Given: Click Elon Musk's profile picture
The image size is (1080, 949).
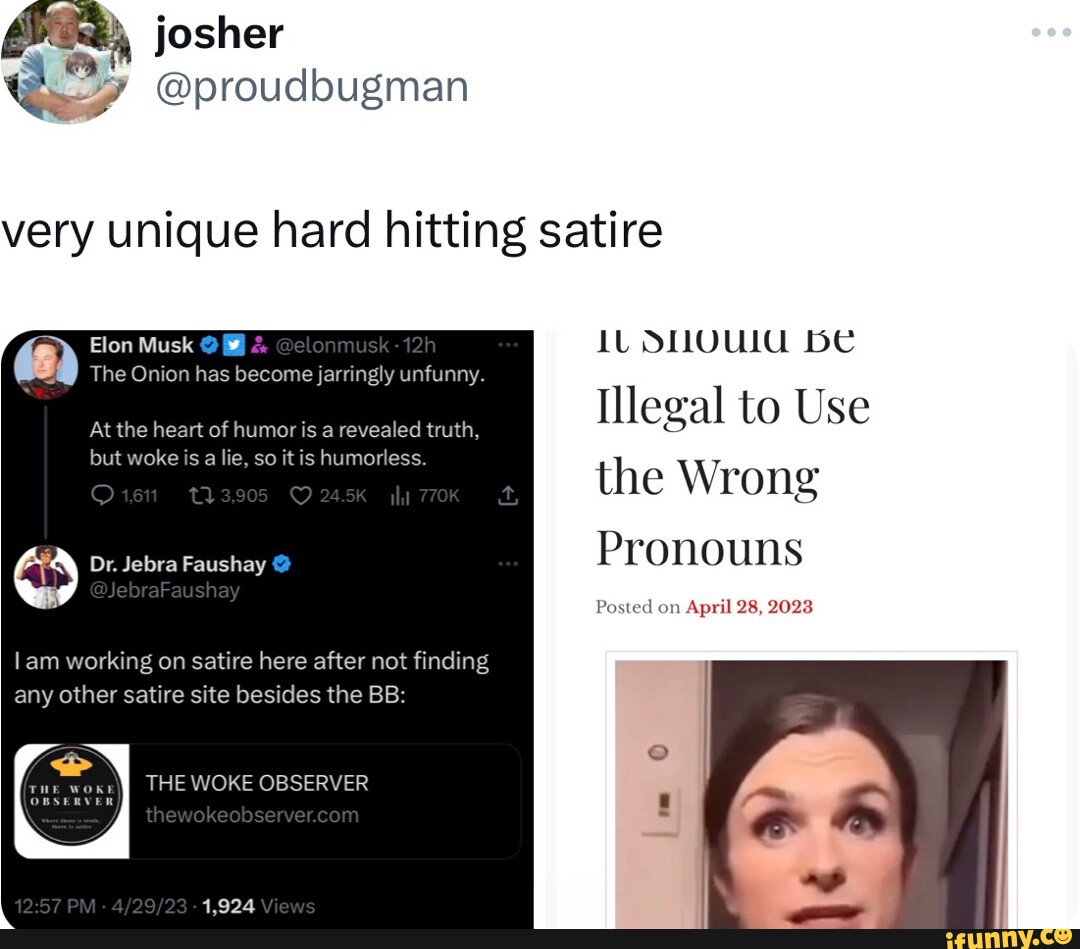Looking at the screenshot, I should pos(46,367).
